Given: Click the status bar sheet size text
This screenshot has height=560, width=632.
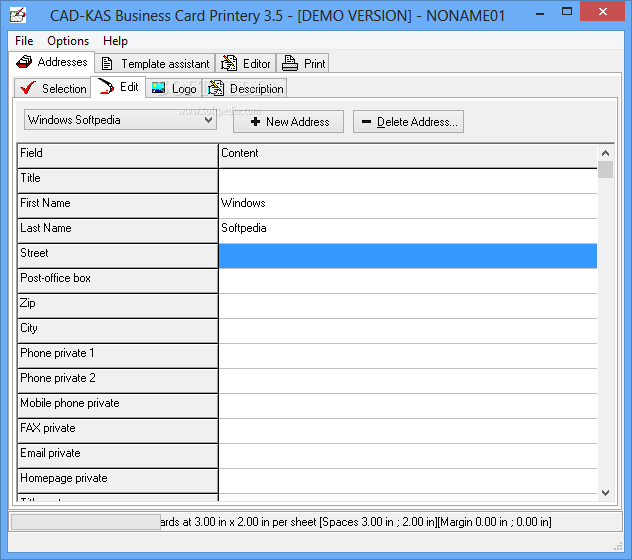Looking at the screenshot, I should pyautogui.click(x=355, y=522).
